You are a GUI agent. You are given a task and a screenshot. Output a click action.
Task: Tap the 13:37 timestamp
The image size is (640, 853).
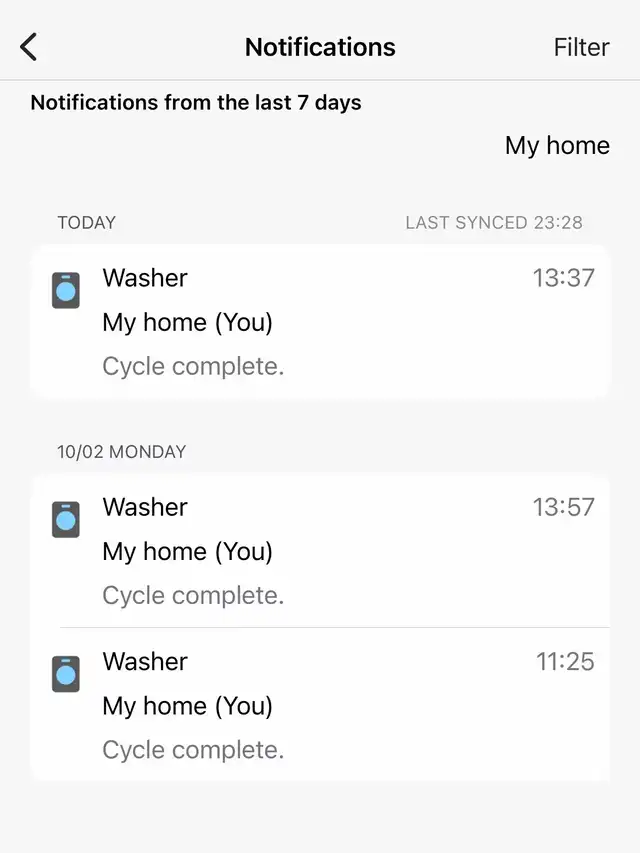pos(563,278)
